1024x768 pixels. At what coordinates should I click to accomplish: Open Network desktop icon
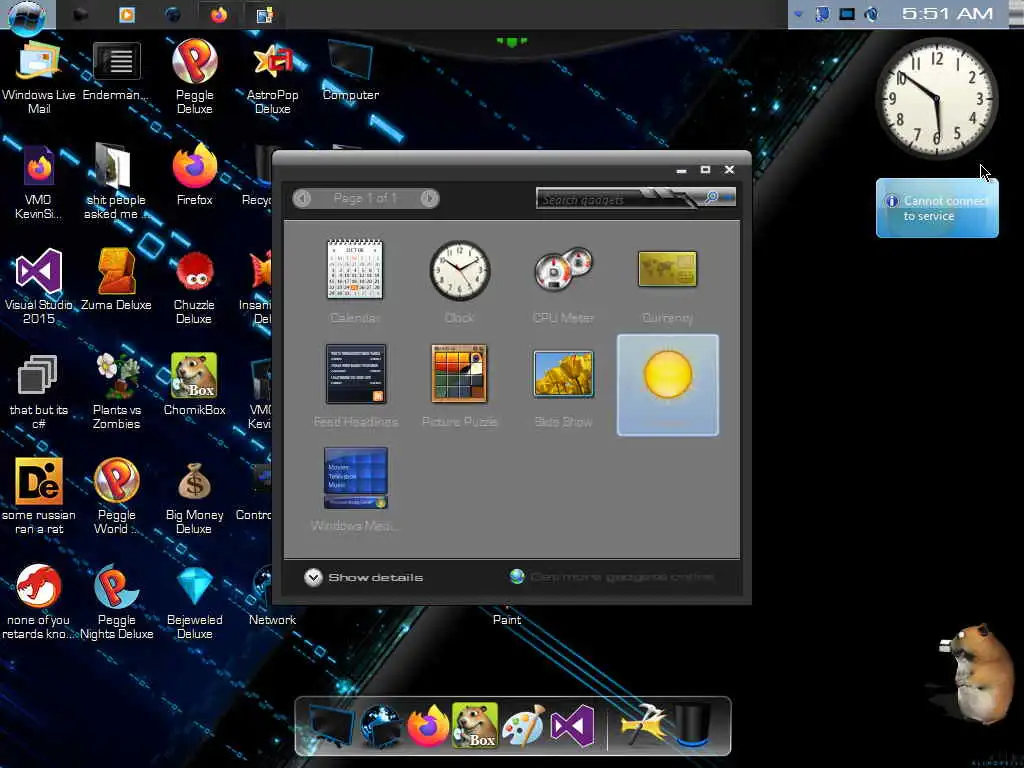[272, 596]
